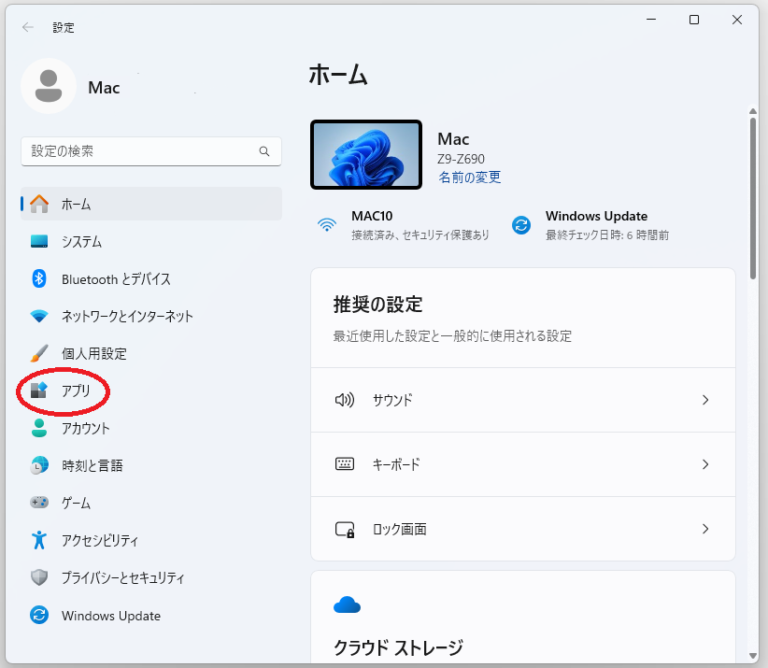Screen dimensions: 768x668
Task: Select the 個人用設定 paintbrush icon
Action: [x=39, y=354]
